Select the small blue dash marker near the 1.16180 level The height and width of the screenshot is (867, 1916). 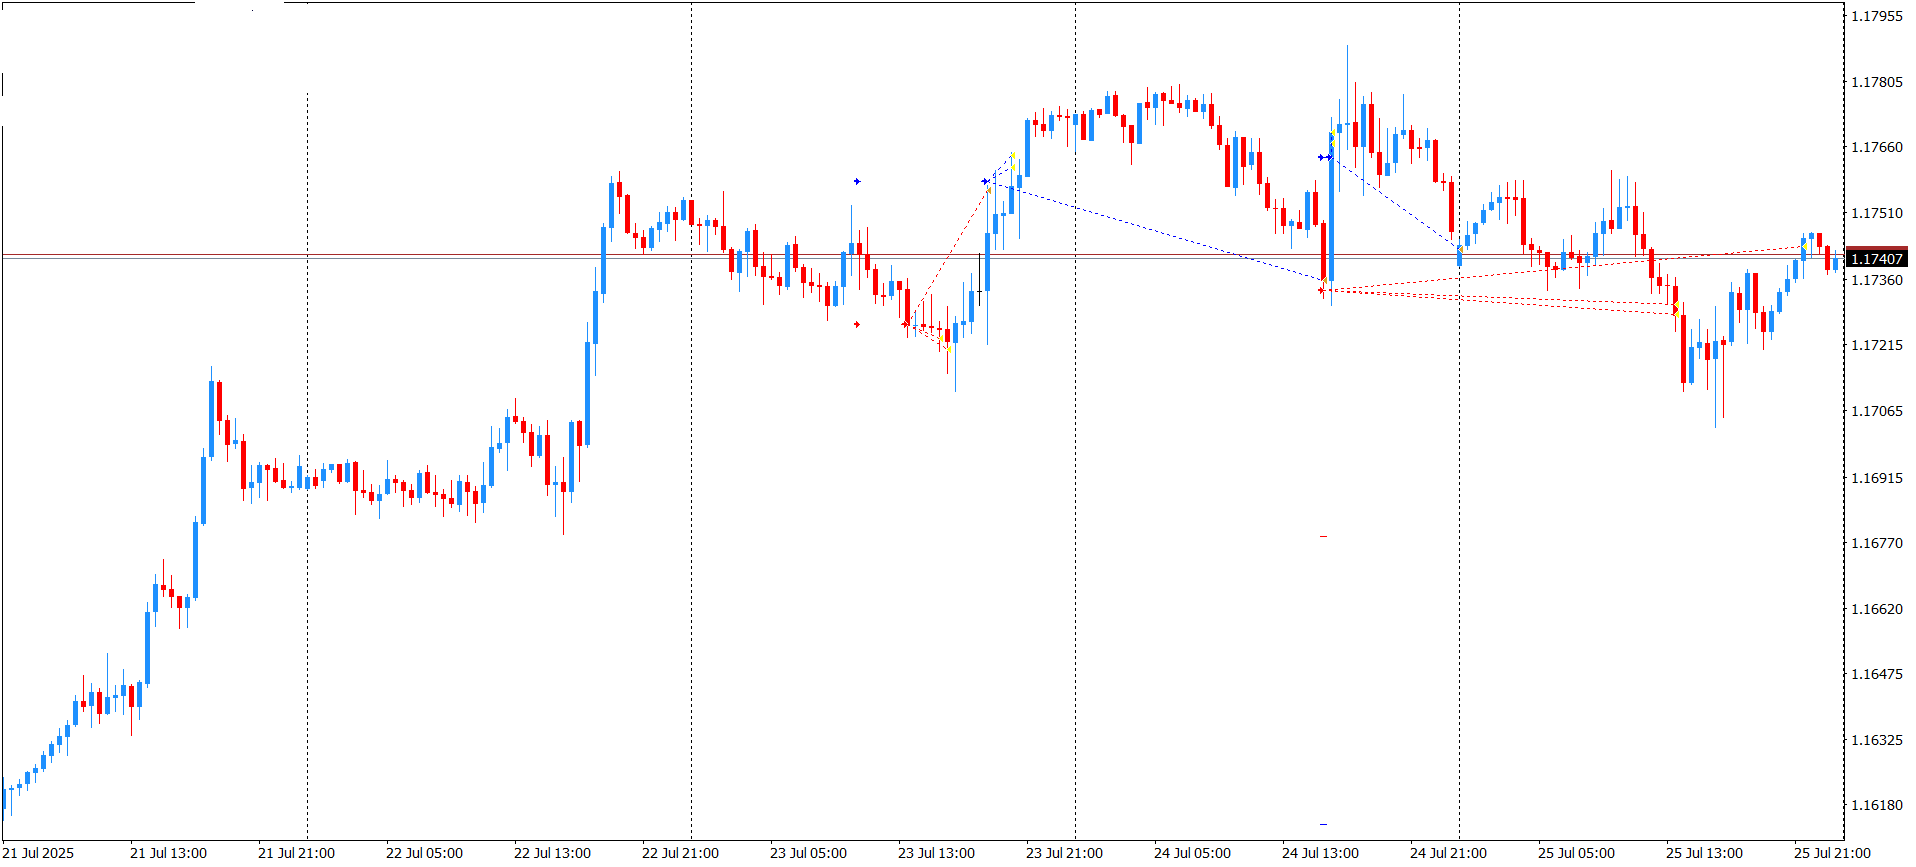1323,824
